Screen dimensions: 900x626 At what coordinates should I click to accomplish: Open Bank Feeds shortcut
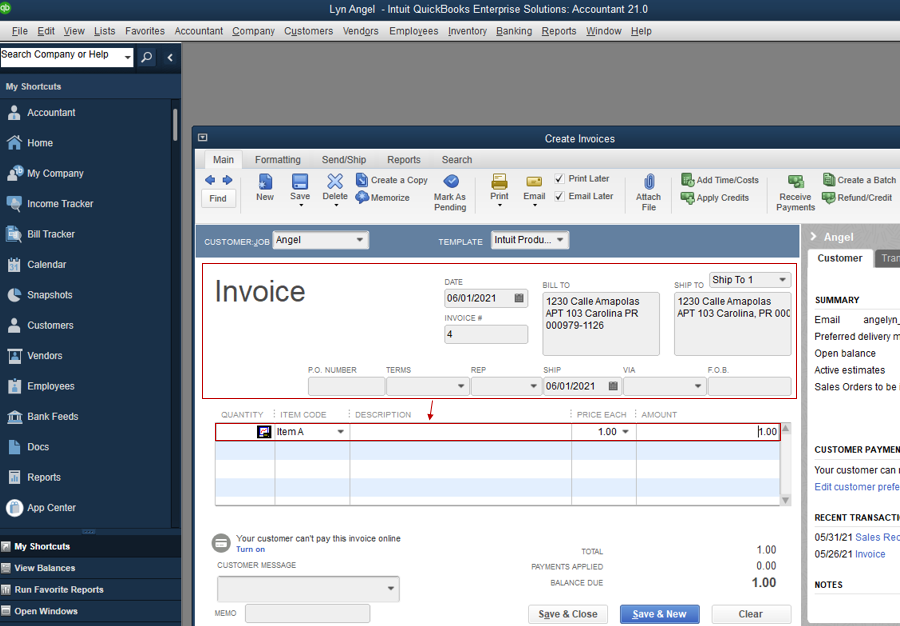tap(42, 417)
